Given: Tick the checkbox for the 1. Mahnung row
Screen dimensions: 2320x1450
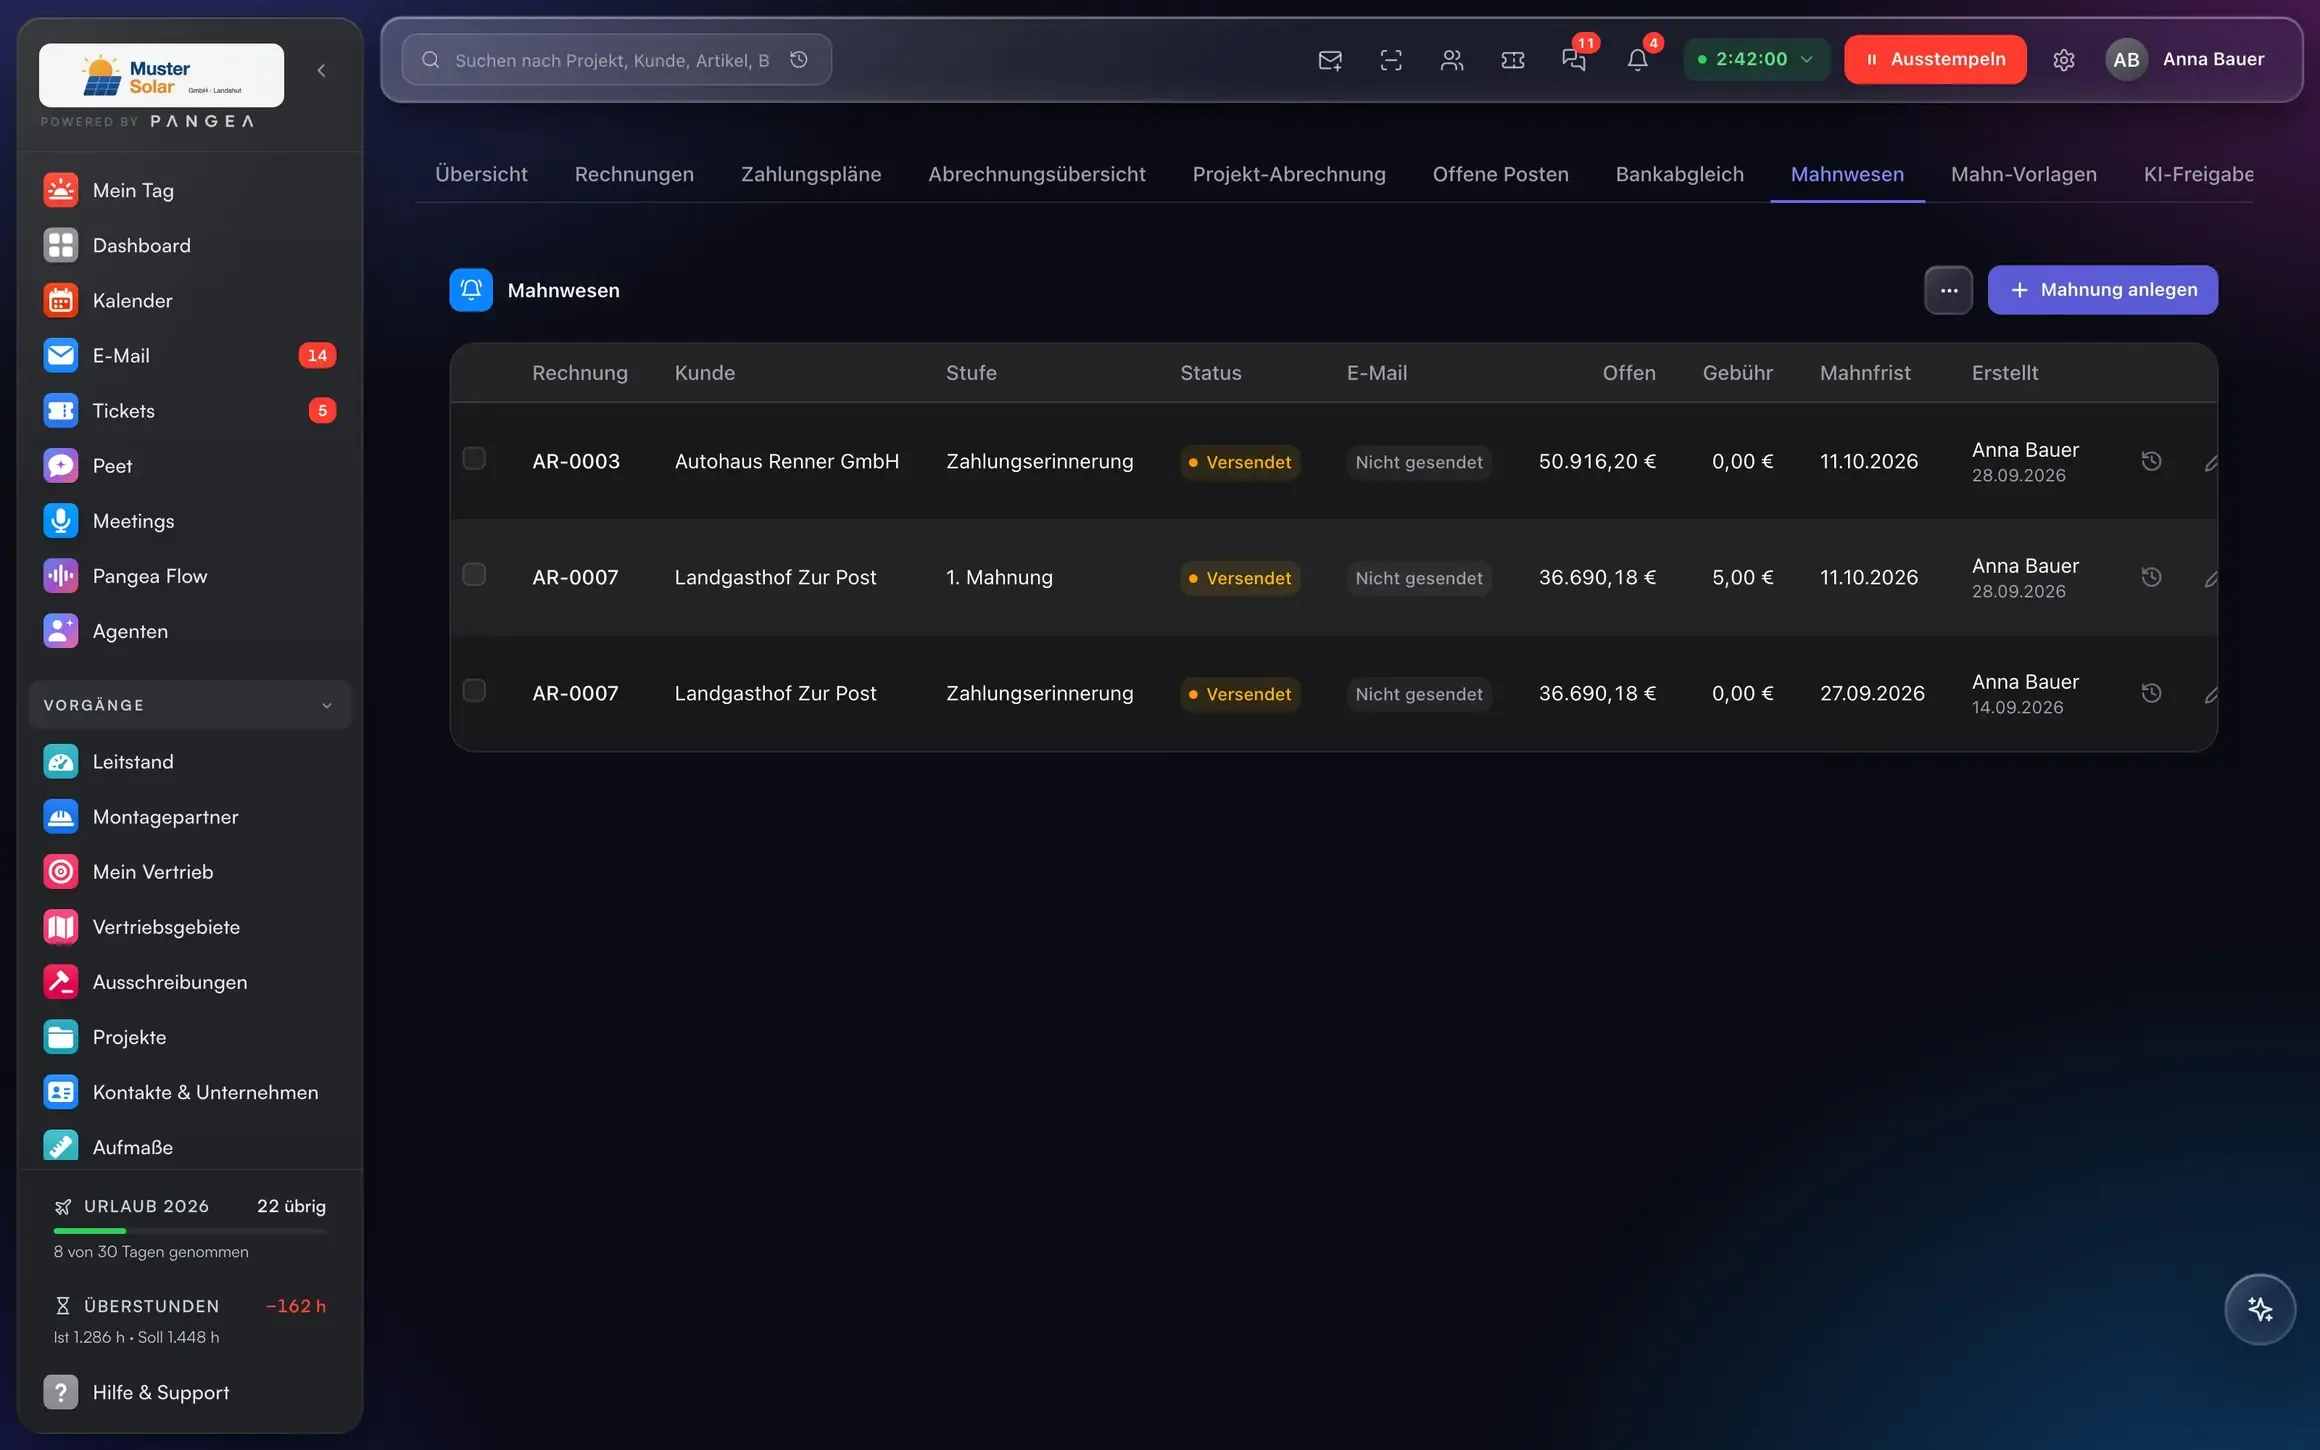Looking at the screenshot, I should point(474,575).
